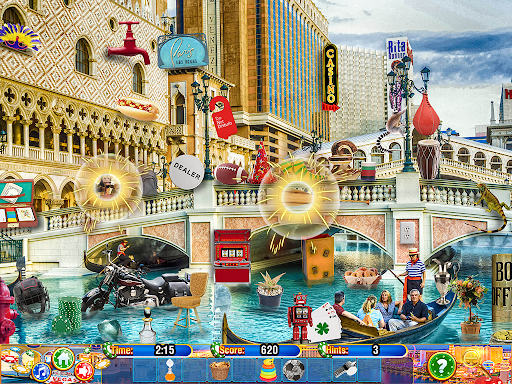The height and width of the screenshot is (384, 512).
Task: Click the feathered carnival mask
Action: coord(19,37)
